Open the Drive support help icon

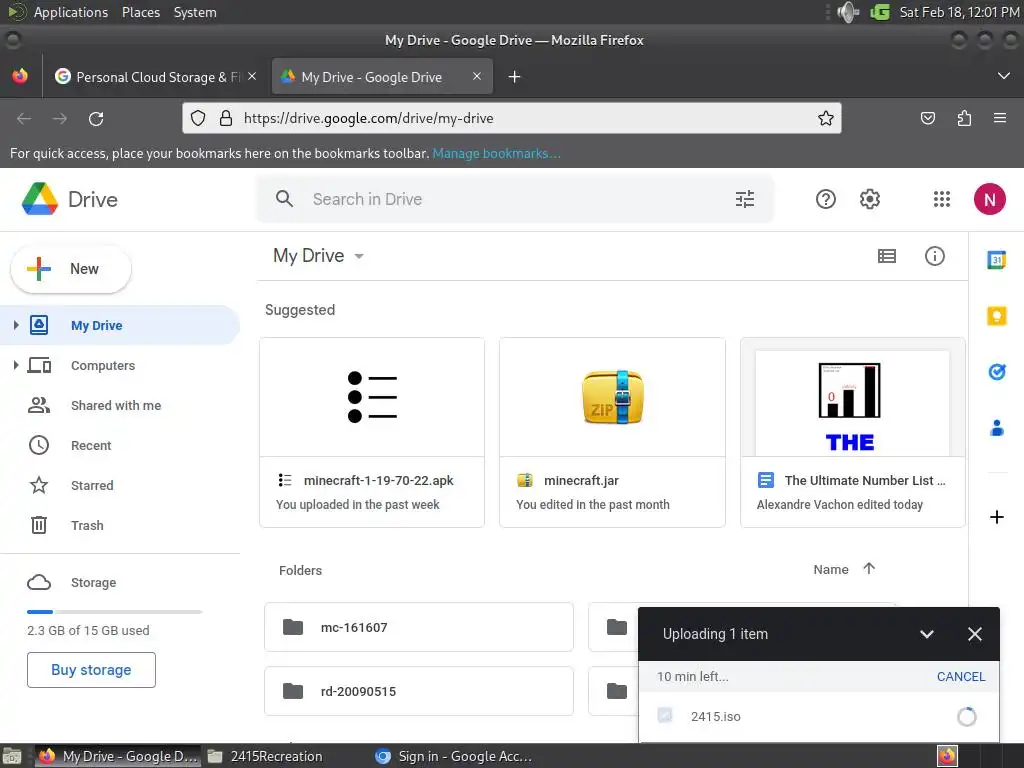click(825, 199)
